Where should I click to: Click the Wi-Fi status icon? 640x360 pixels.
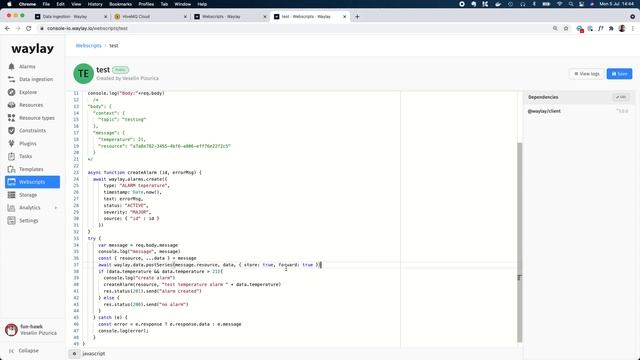point(560,4)
